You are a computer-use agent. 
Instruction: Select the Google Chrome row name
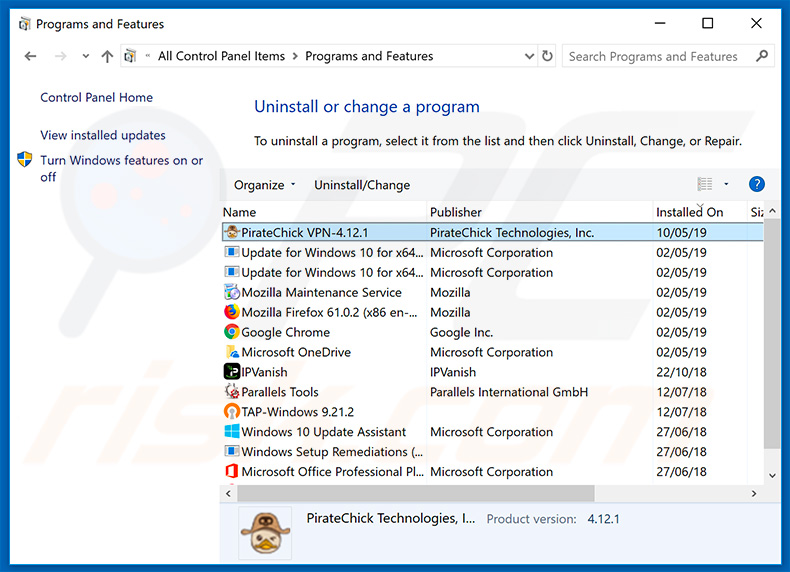click(285, 332)
